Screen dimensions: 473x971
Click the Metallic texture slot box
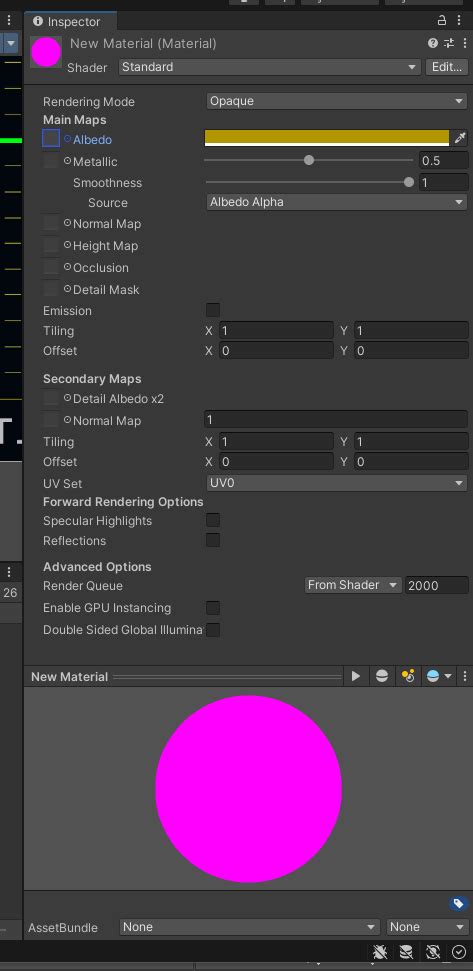(51, 161)
